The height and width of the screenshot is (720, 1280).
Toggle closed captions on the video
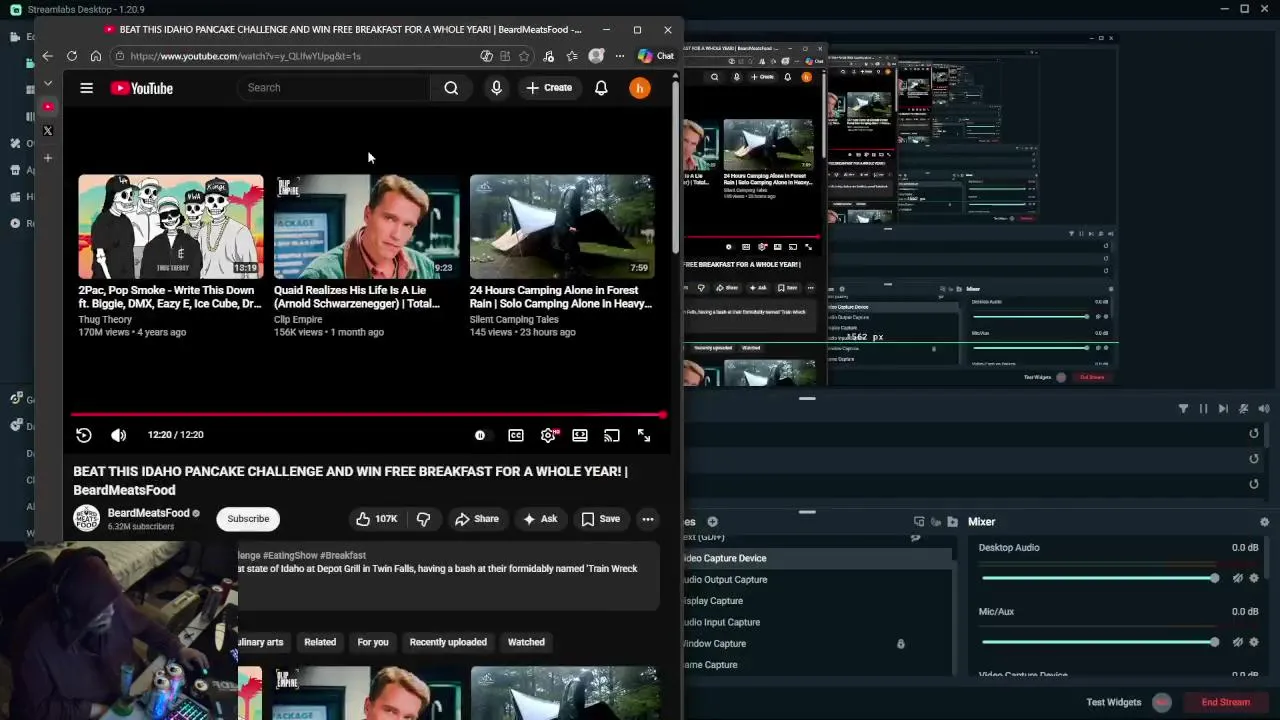(516, 435)
